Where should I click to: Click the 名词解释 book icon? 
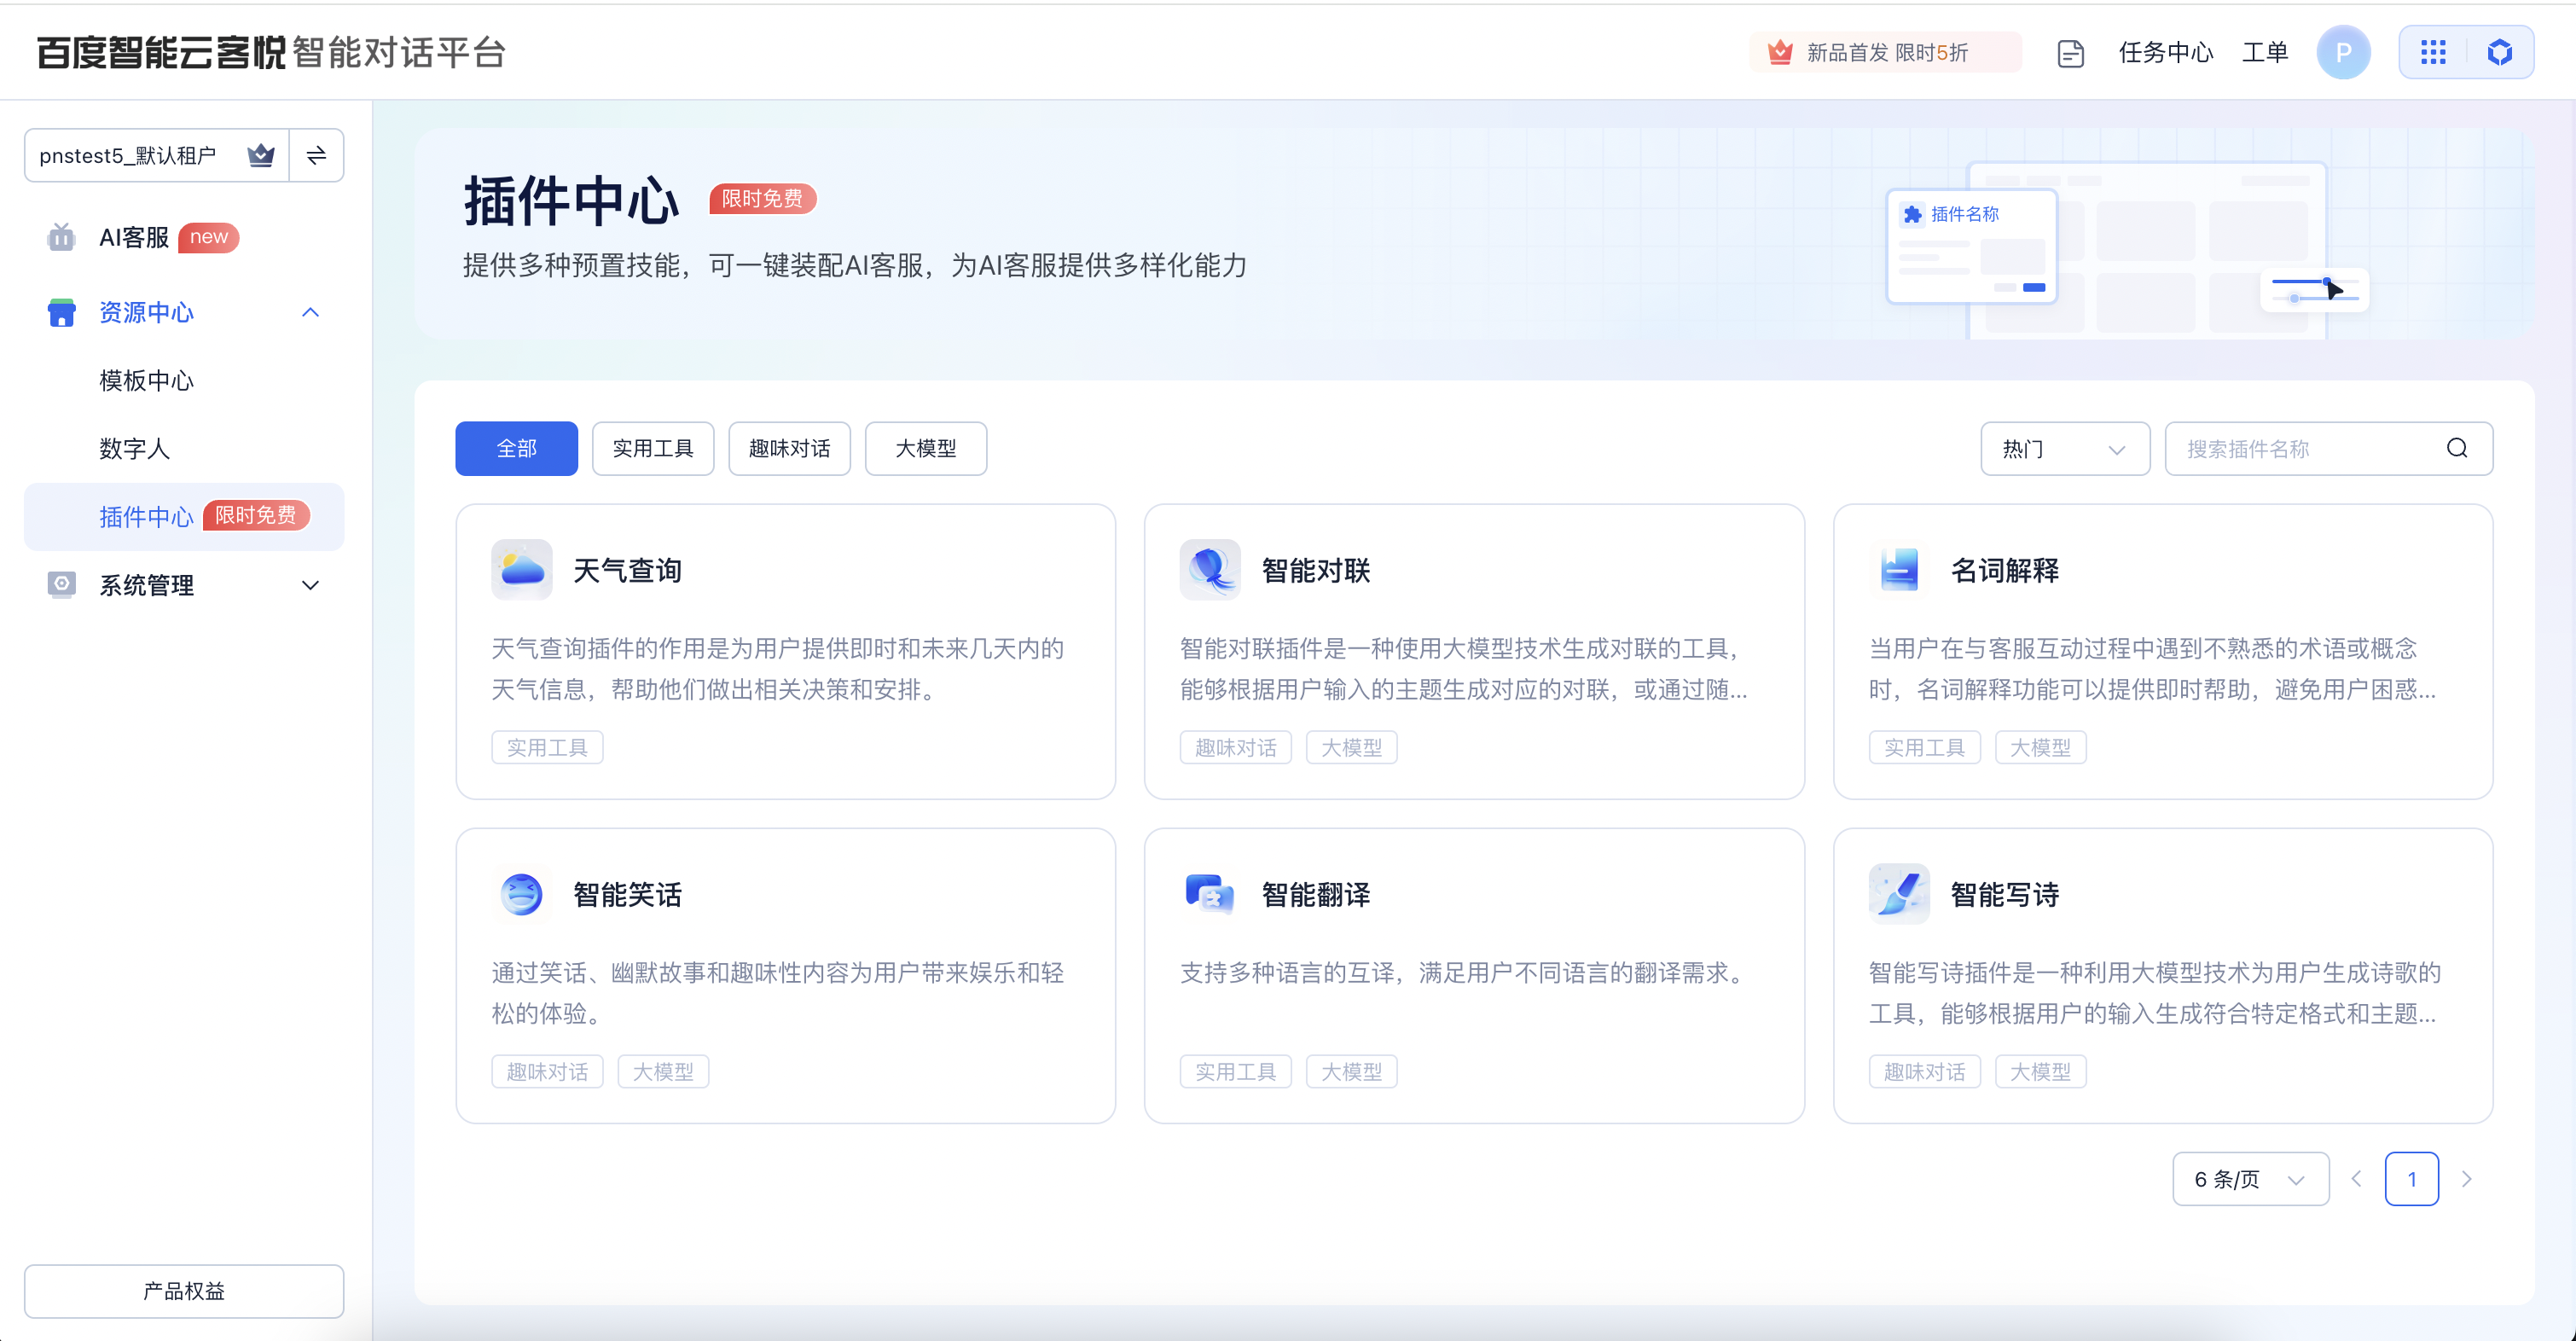1899,569
